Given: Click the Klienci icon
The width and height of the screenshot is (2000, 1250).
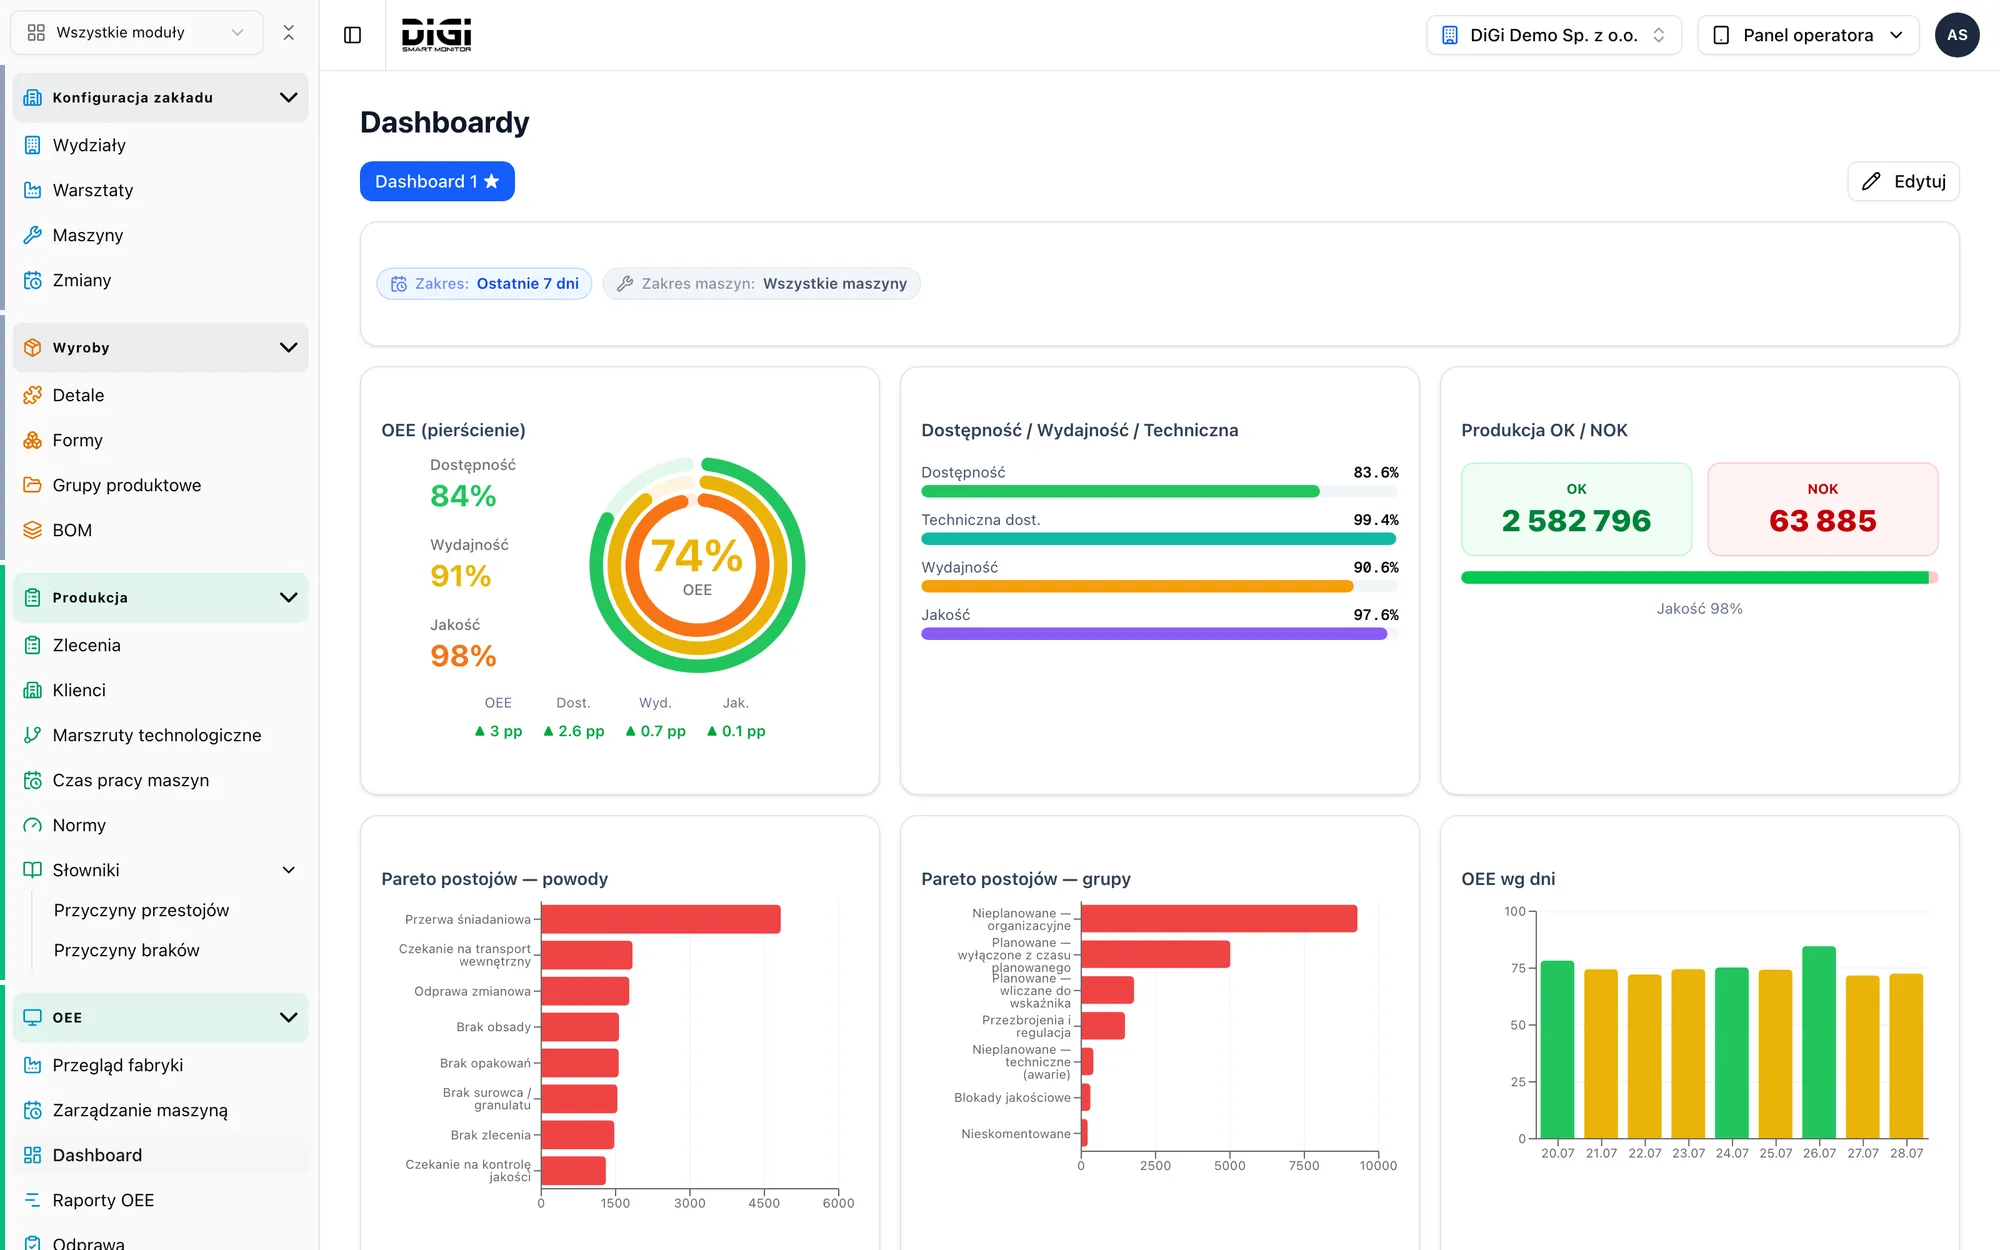Looking at the screenshot, I should [33, 690].
